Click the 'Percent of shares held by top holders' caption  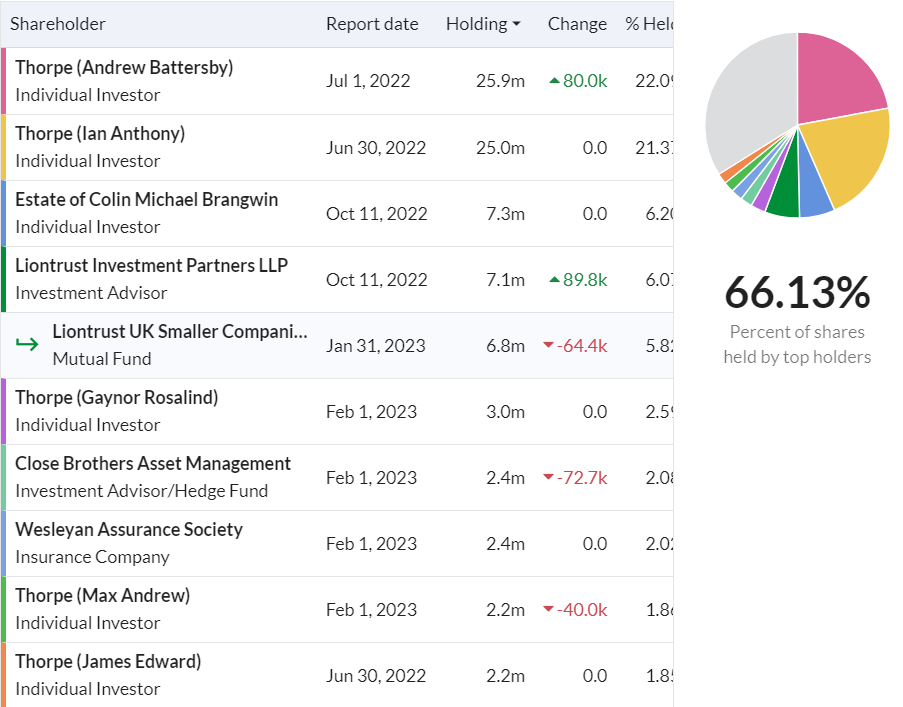click(x=797, y=344)
